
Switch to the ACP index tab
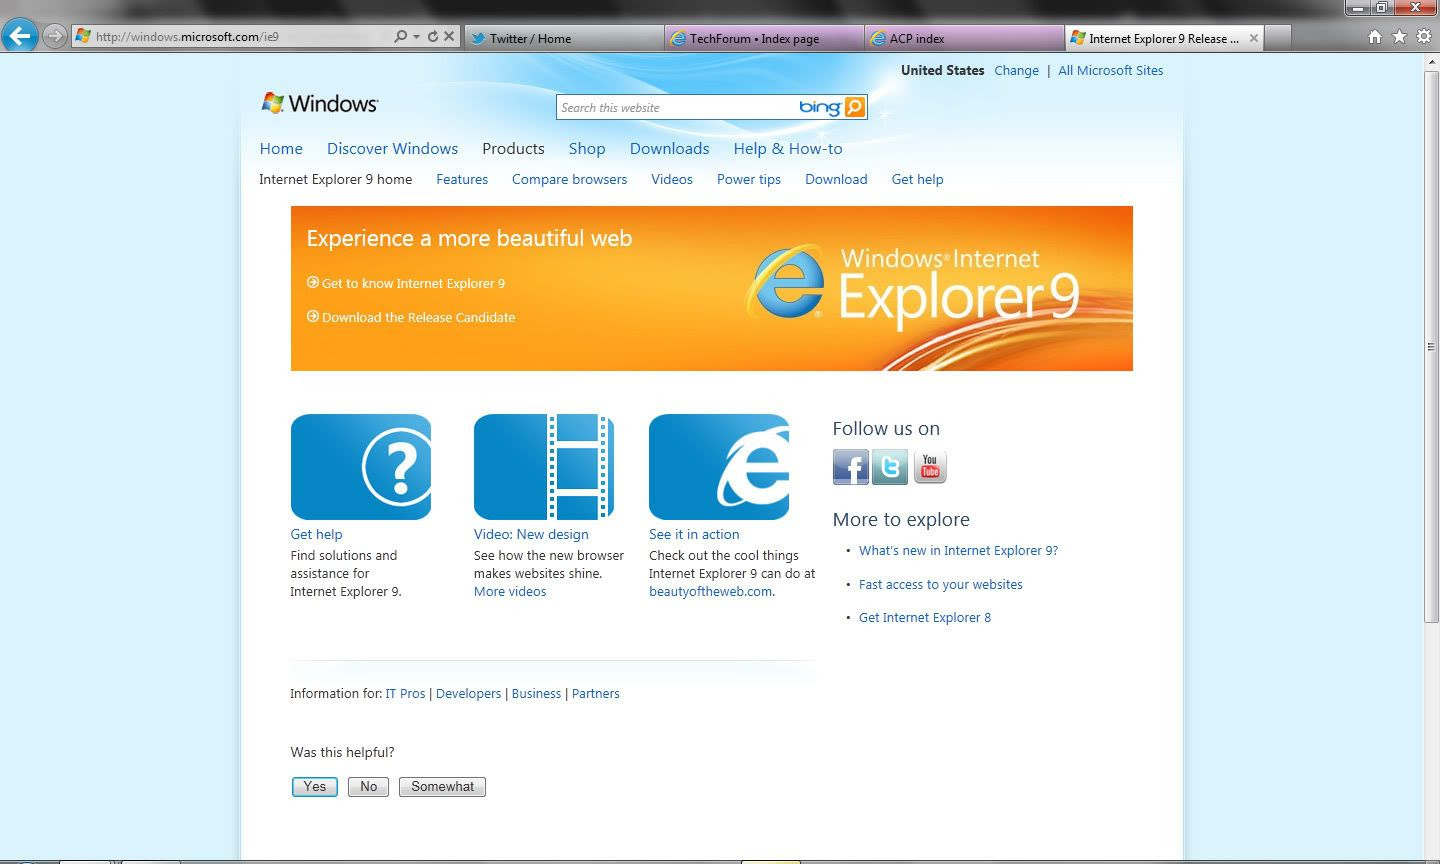[x=965, y=38]
